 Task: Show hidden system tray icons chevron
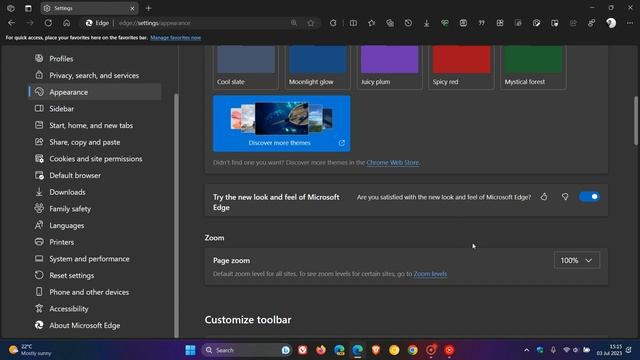click(x=527, y=350)
